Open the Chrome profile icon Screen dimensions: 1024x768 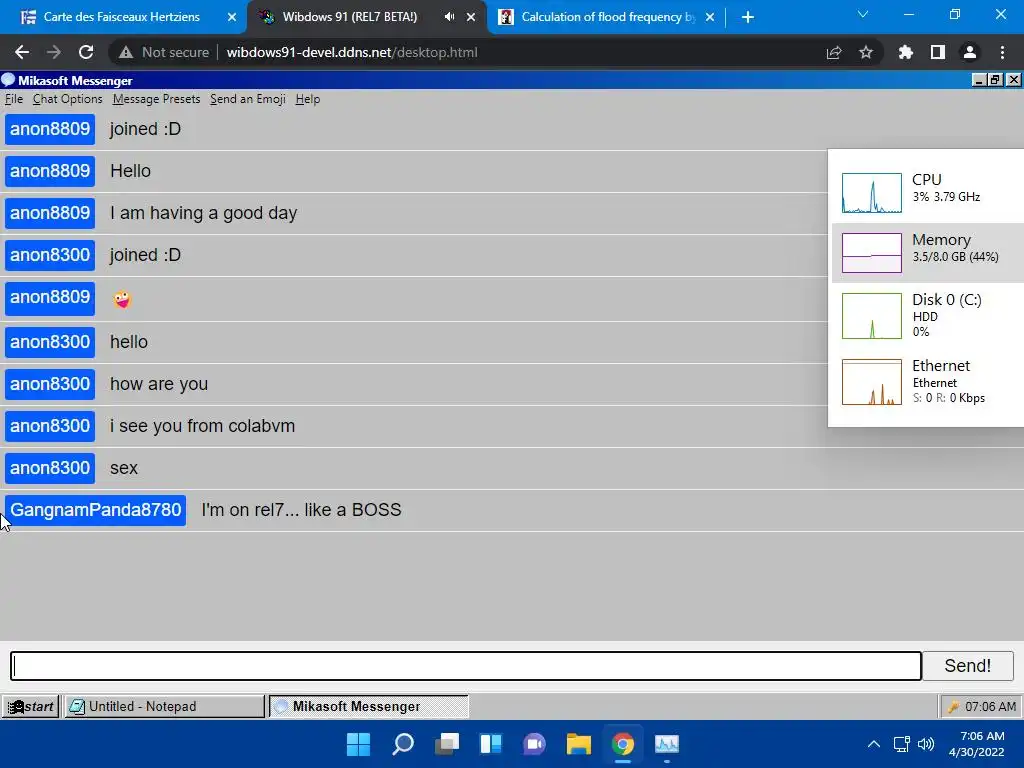(970, 52)
